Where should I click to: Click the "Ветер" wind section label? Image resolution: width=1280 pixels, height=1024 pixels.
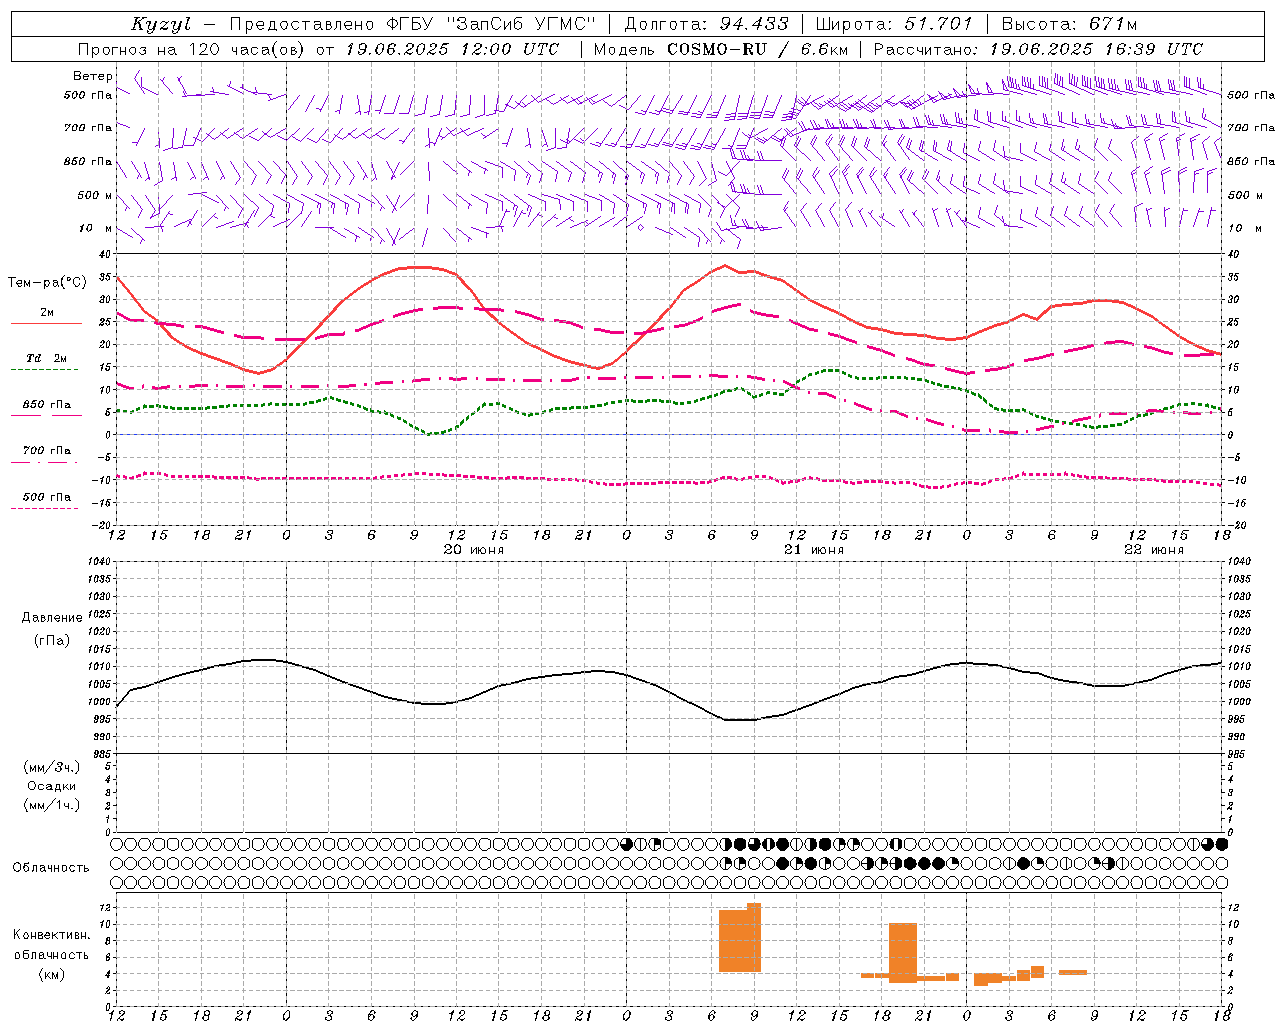[x=93, y=76]
